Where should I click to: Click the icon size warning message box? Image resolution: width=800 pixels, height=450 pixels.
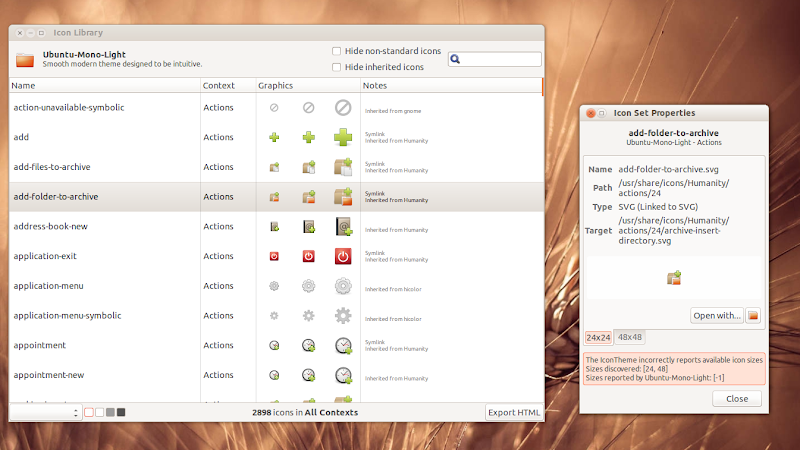tap(674, 368)
